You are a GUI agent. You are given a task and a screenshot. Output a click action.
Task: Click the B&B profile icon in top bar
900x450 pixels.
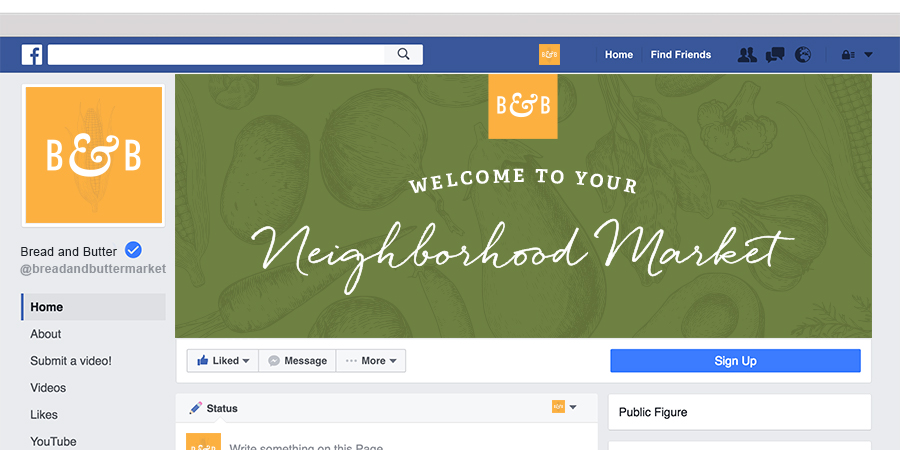pyautogui.click(x=549, y=55)
